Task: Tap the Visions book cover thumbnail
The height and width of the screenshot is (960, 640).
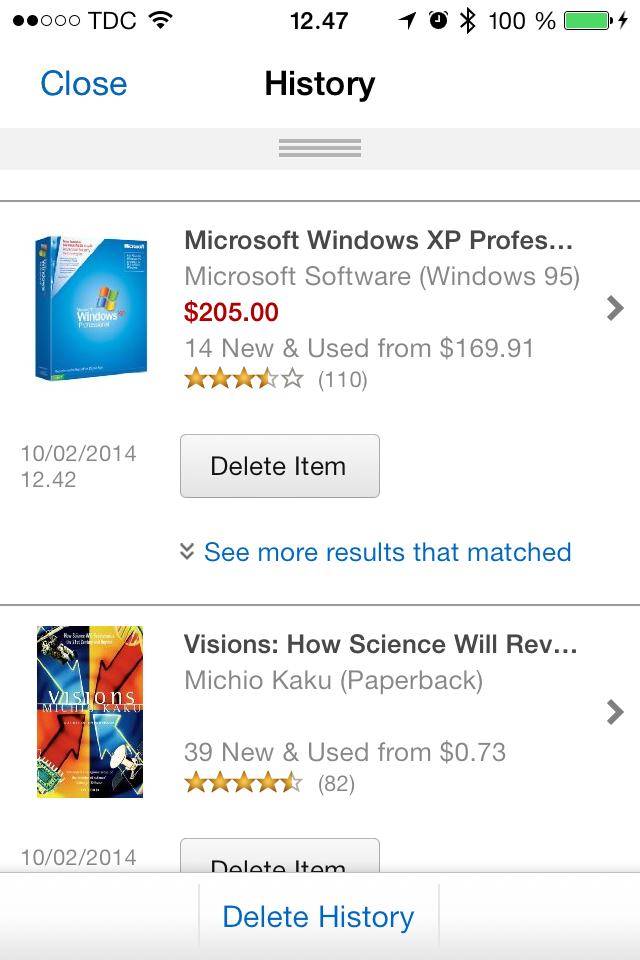Action: point(90,711)
